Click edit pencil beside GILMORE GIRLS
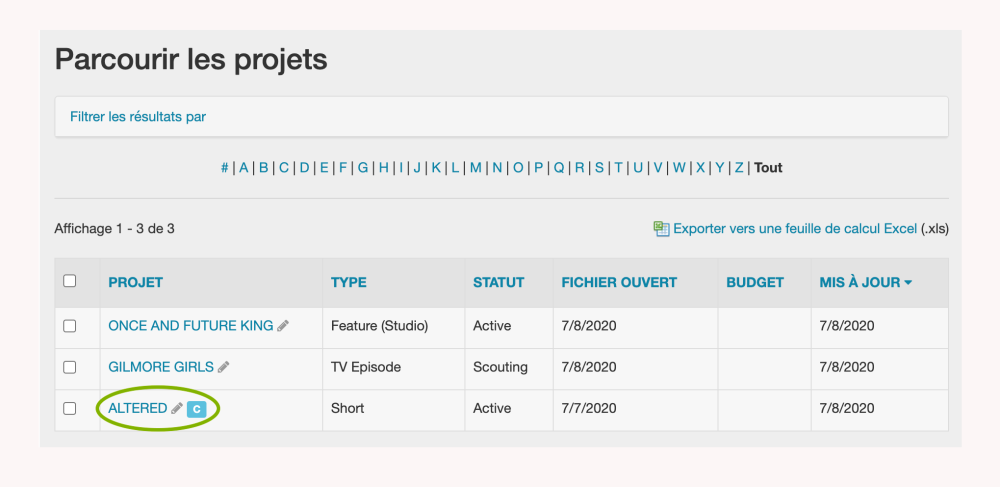 click(224, 367)
